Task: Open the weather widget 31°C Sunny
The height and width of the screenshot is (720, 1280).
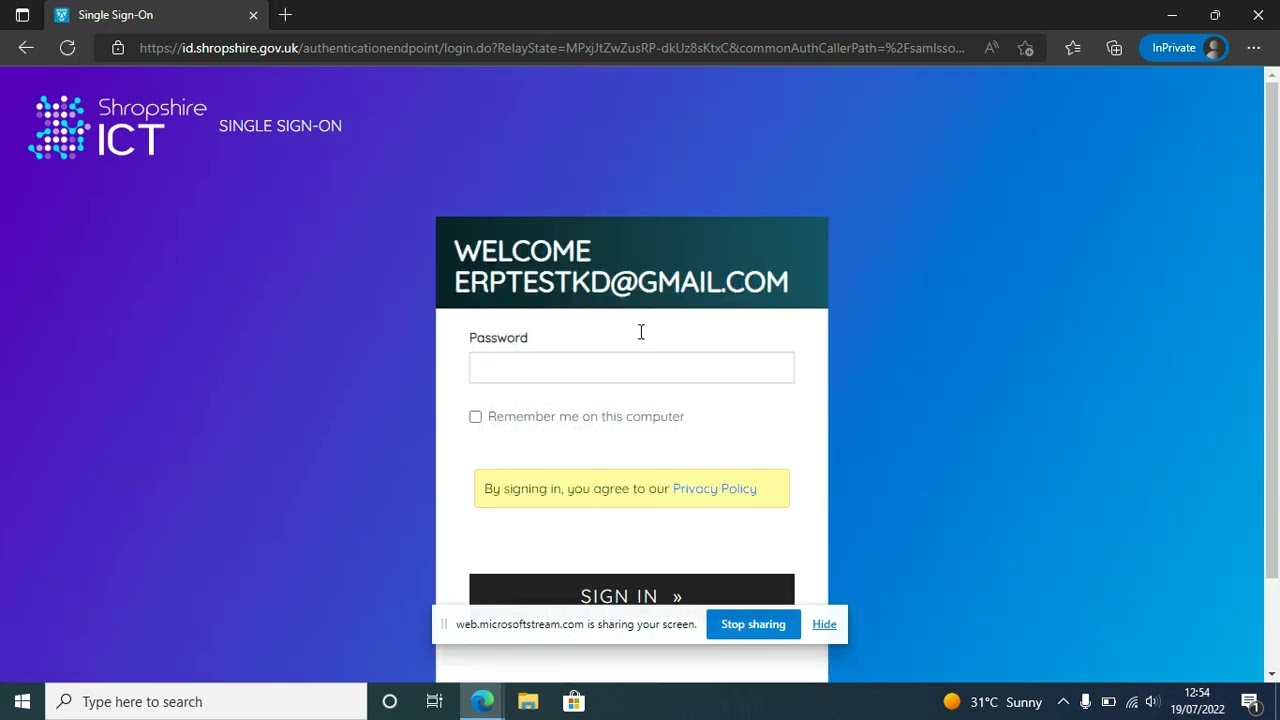Action: click(992, 701)
